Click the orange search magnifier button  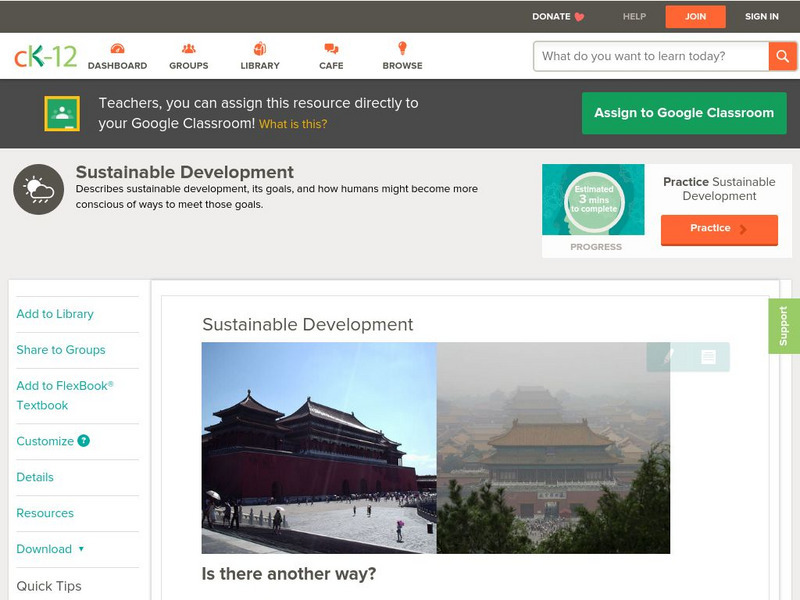782,56
